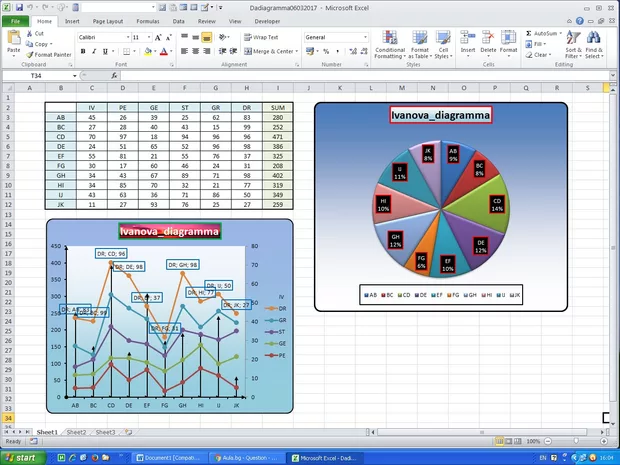
Task: Click the Decrease Font Size icon
Action: (169, 38)
